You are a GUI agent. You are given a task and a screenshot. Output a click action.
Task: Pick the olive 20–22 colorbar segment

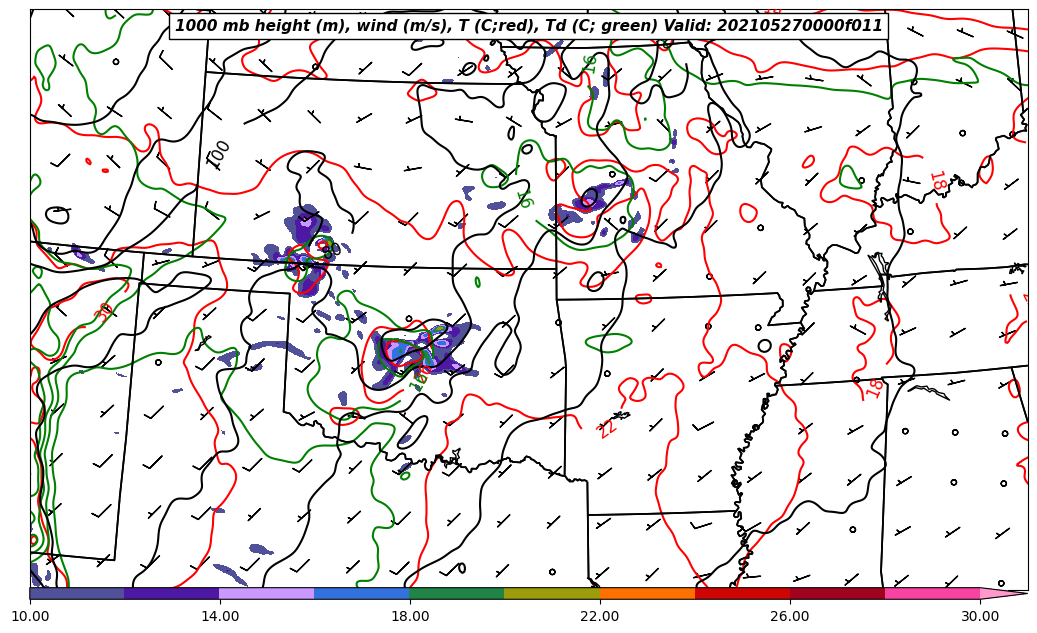[551, 593]
